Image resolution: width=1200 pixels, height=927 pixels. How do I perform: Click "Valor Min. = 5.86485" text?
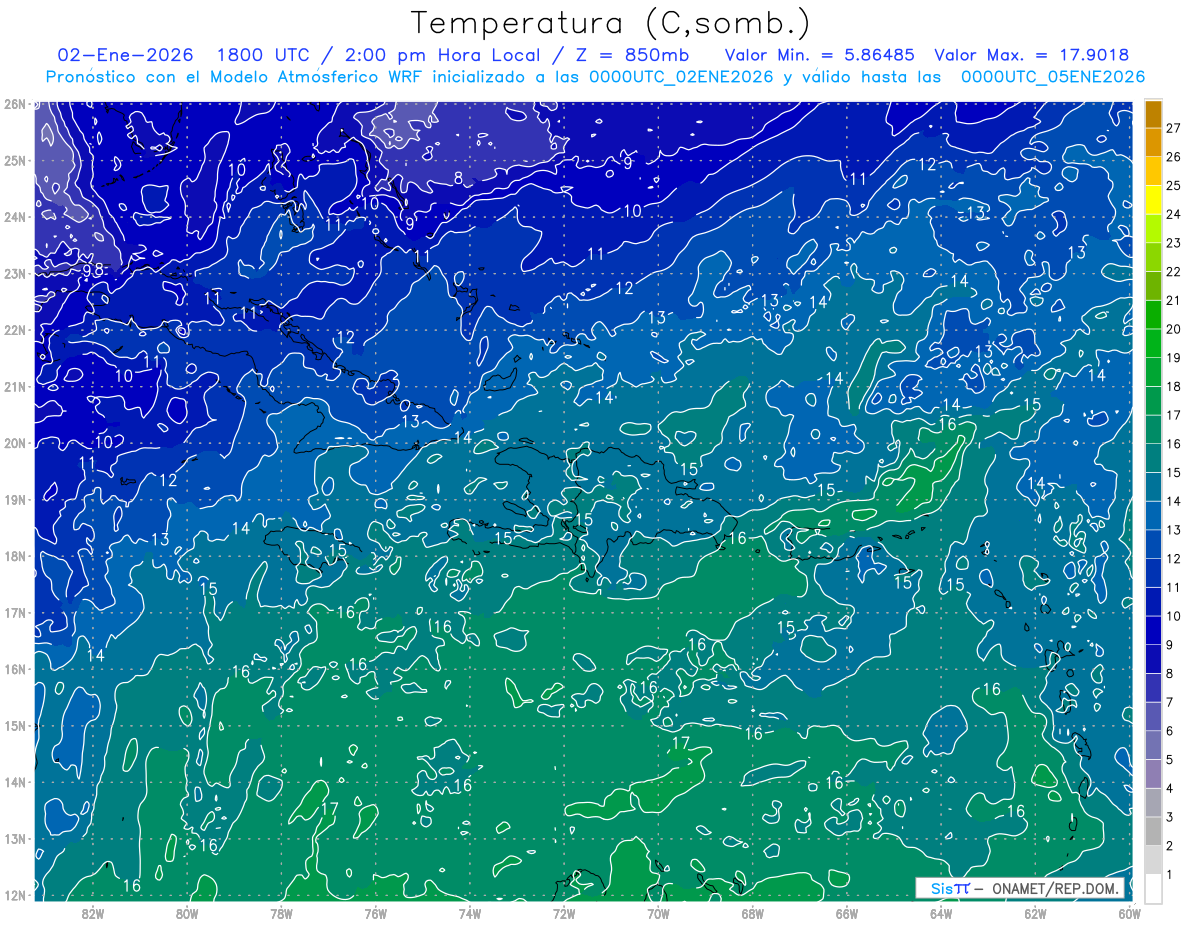click(x=820, y=55)
